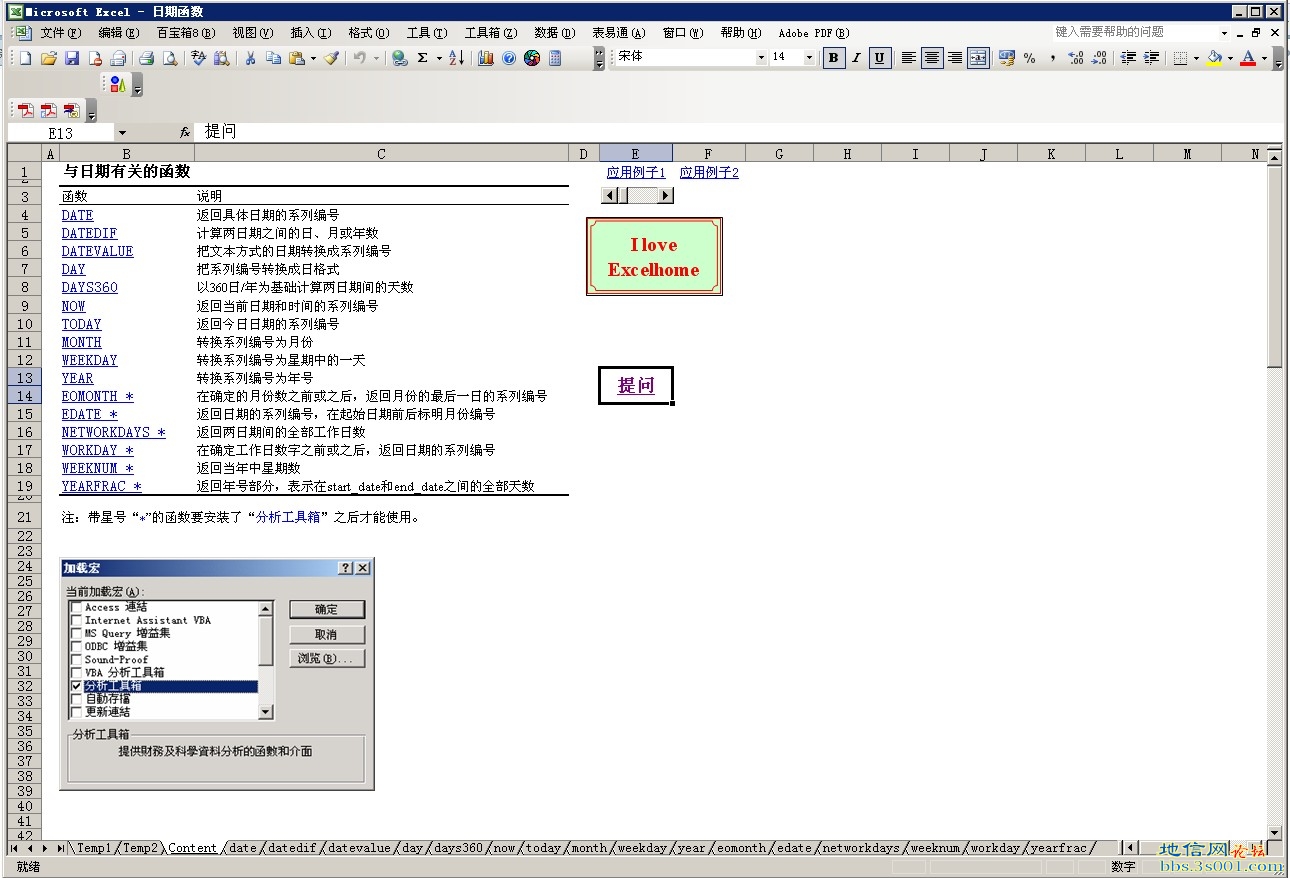Viewport: 1290px width, 878px height.
Task: Align text left
Action: tap(908, 57)
